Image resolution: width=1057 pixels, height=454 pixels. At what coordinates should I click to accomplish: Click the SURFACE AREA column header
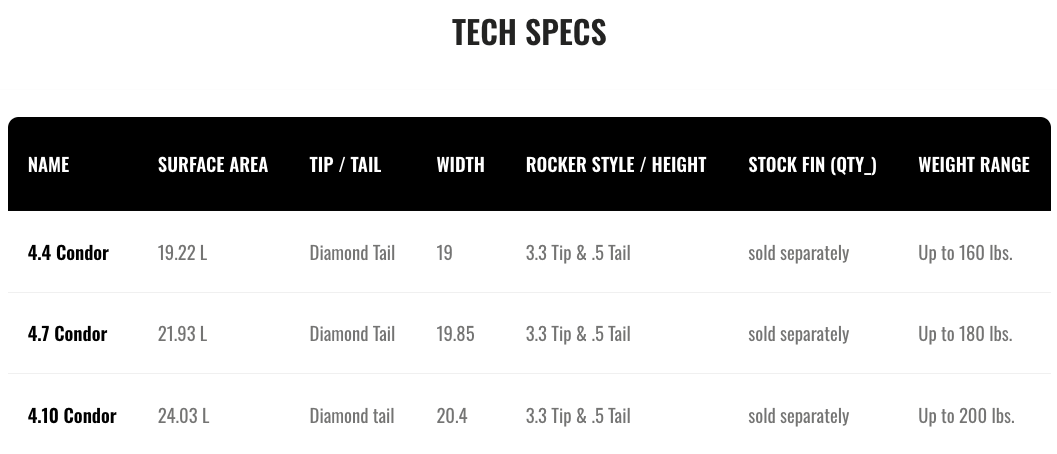coord(213,164)
